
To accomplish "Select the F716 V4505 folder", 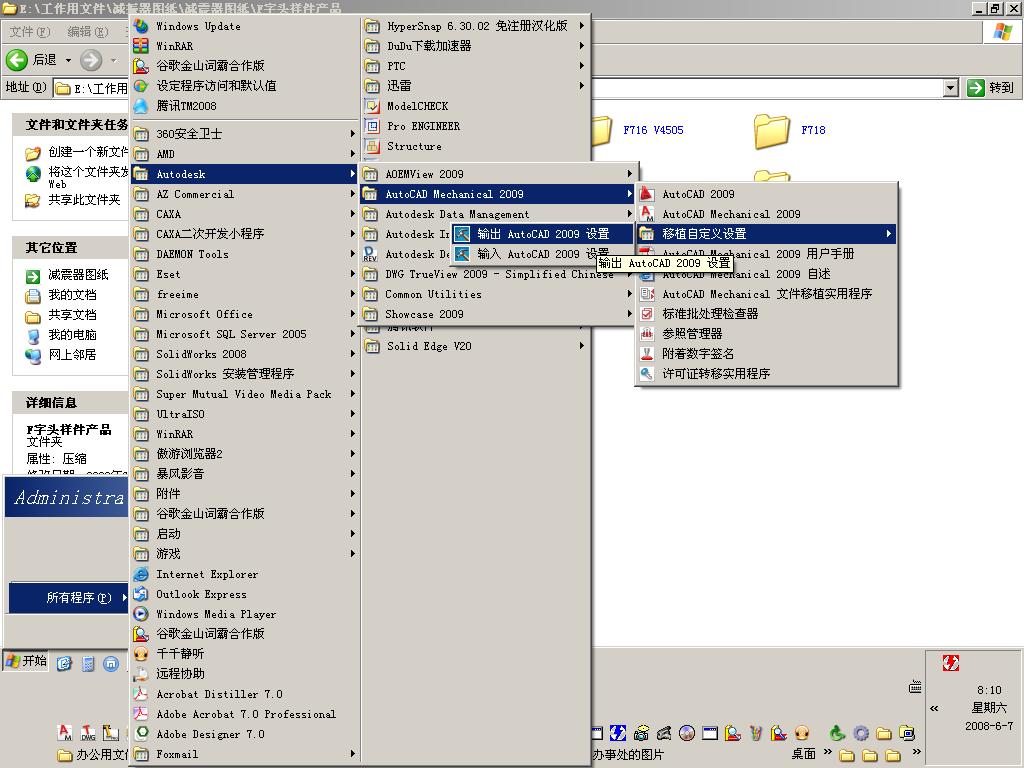I will tap(637, 131).
